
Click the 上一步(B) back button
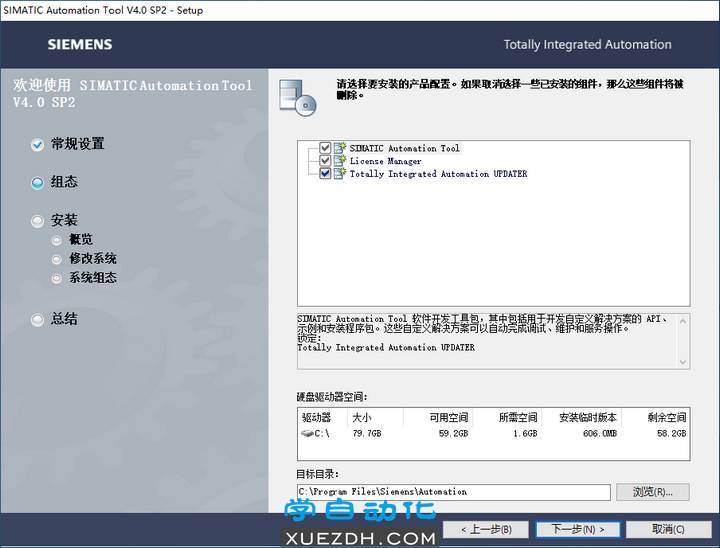486,530
